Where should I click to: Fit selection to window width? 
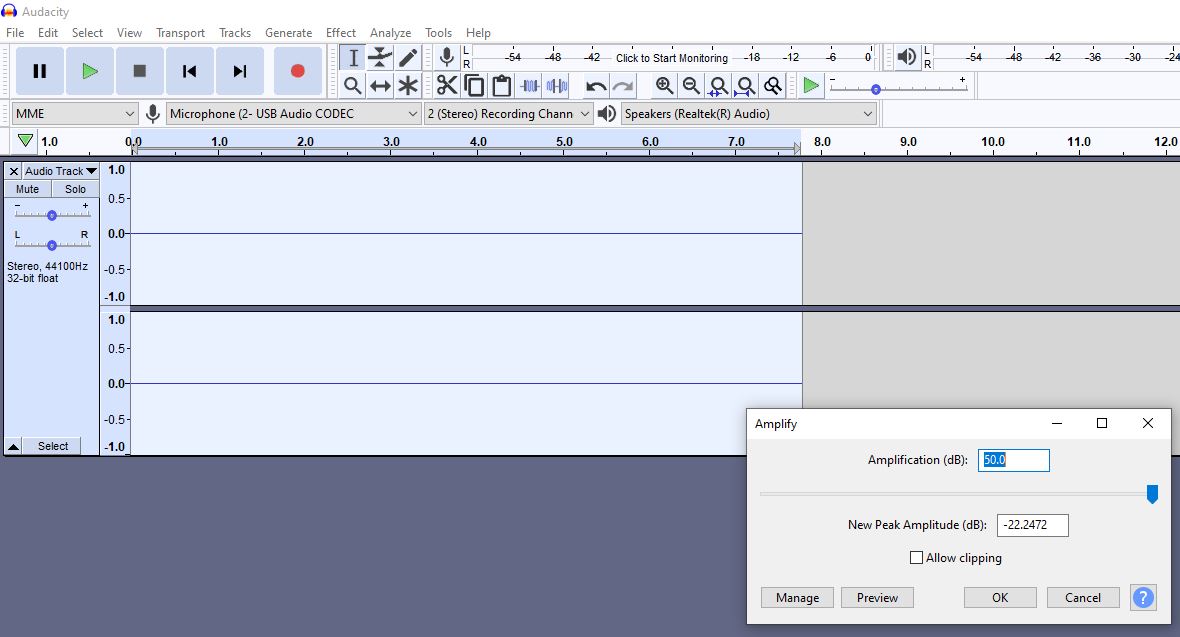point(719,86)
